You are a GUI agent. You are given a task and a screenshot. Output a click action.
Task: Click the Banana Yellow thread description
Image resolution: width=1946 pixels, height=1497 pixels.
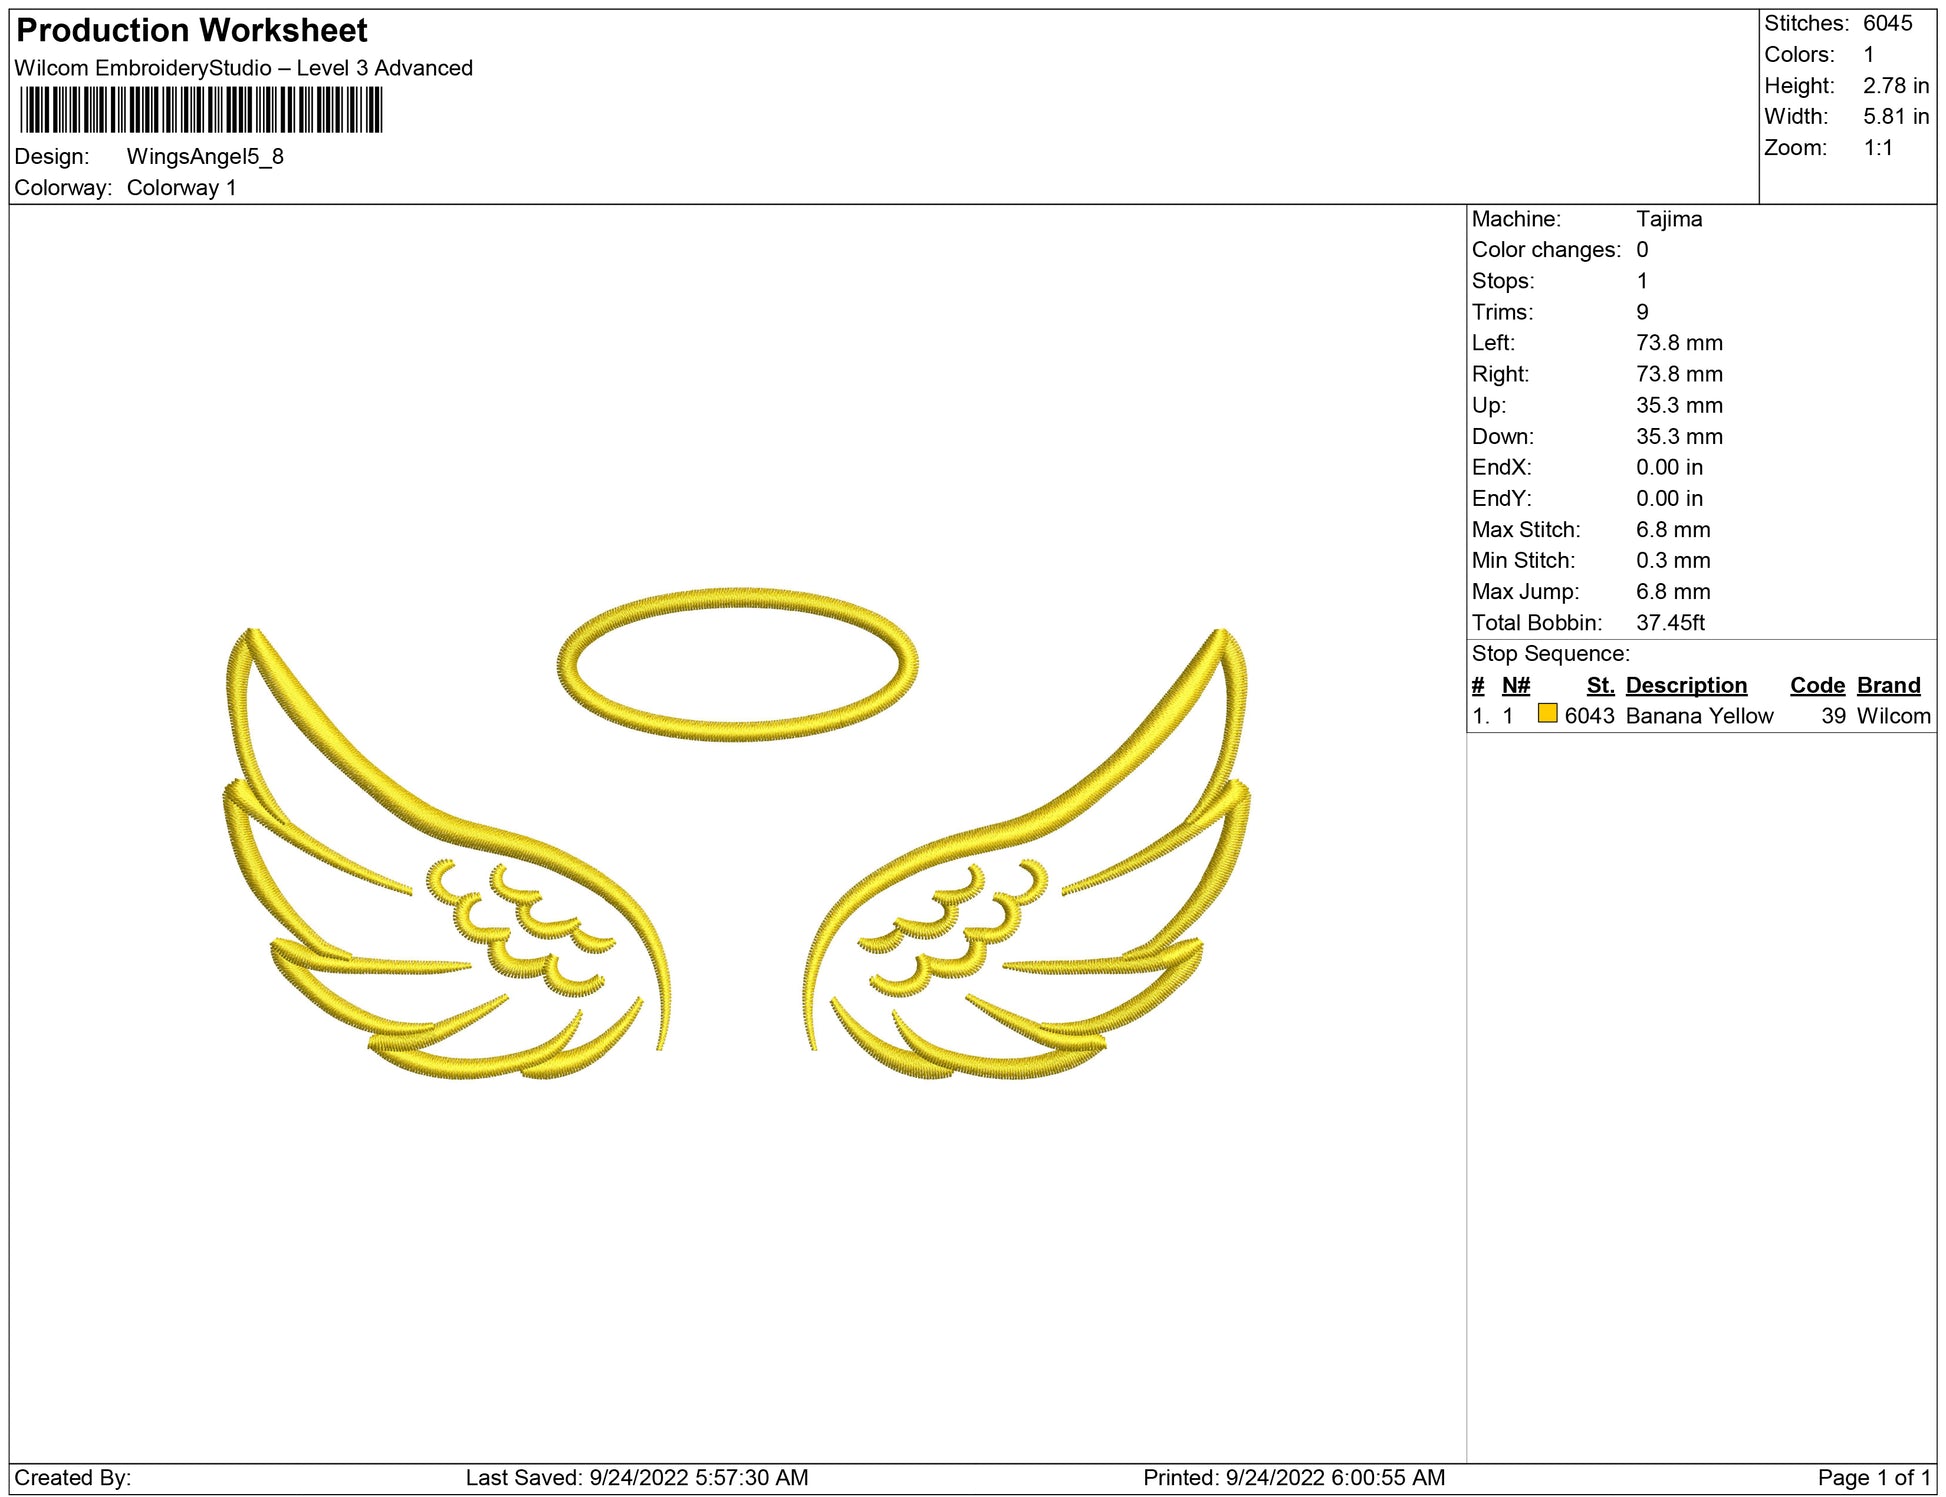tap(1699, 716)
